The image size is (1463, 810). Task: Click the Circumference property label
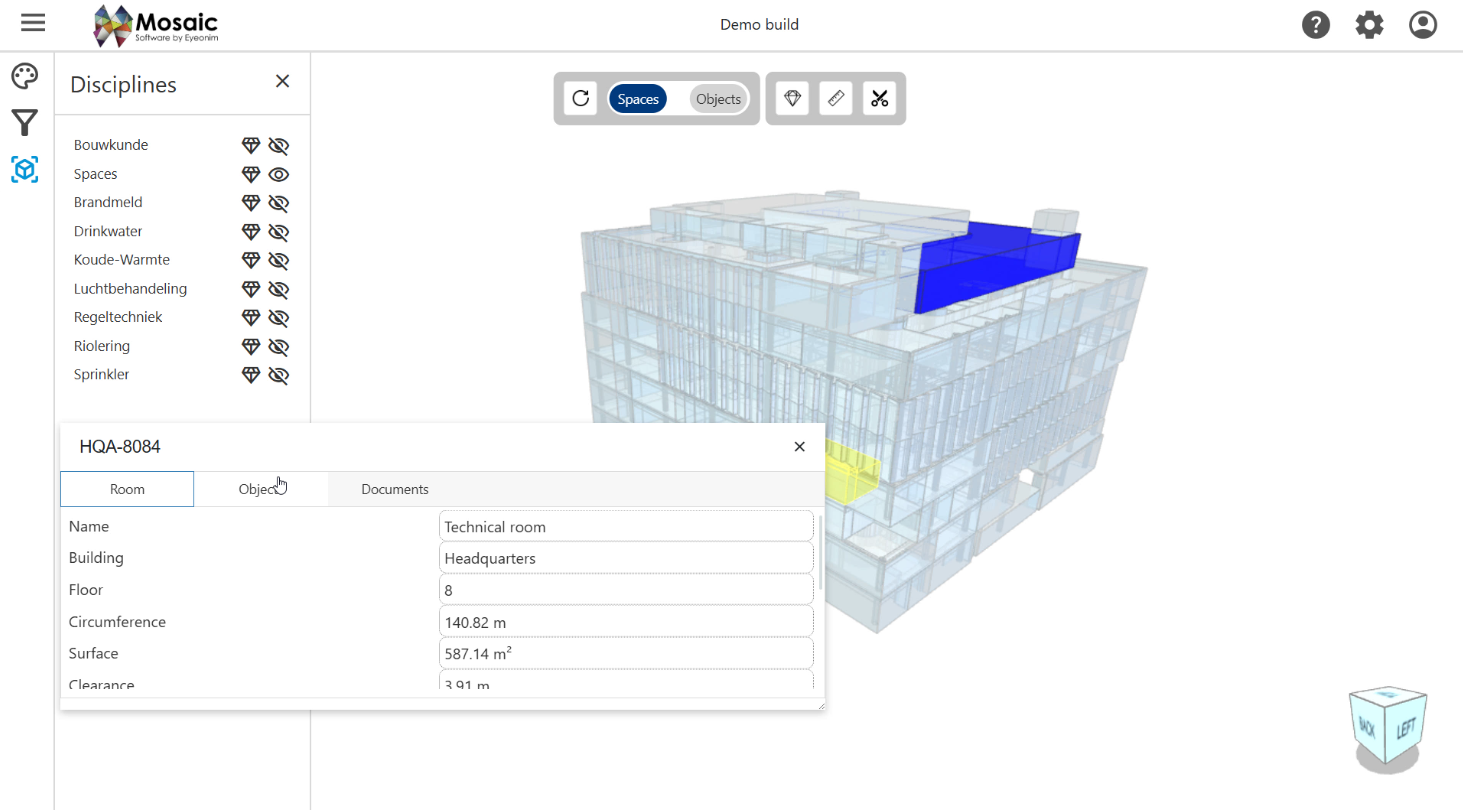pyautogui.click(x=117, y=622)
